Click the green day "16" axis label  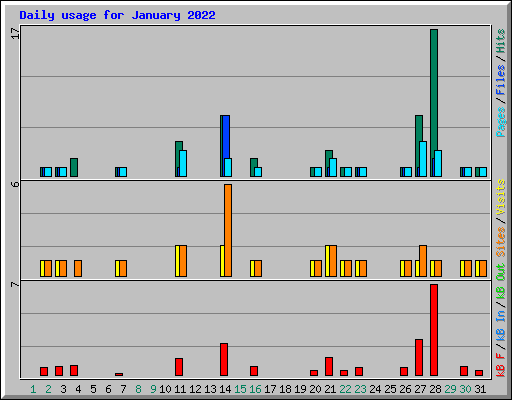pos(255,389)
